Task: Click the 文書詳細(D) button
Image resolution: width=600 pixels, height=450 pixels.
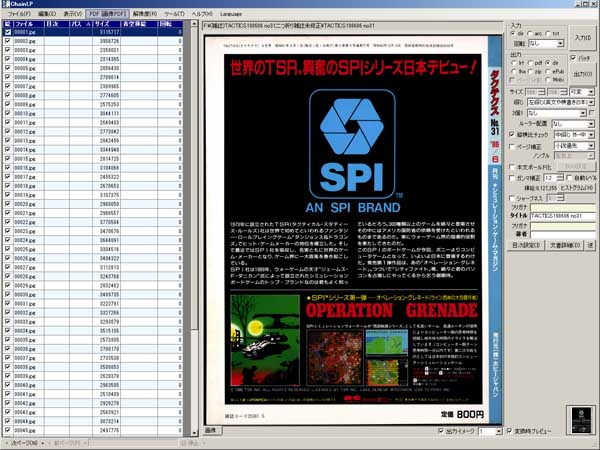Action: pos(565,245)
